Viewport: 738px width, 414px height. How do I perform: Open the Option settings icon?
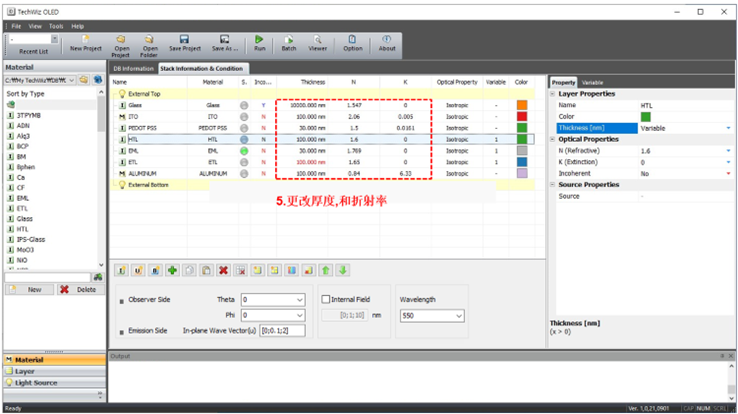pyautogui.click(x=353, y=40)
